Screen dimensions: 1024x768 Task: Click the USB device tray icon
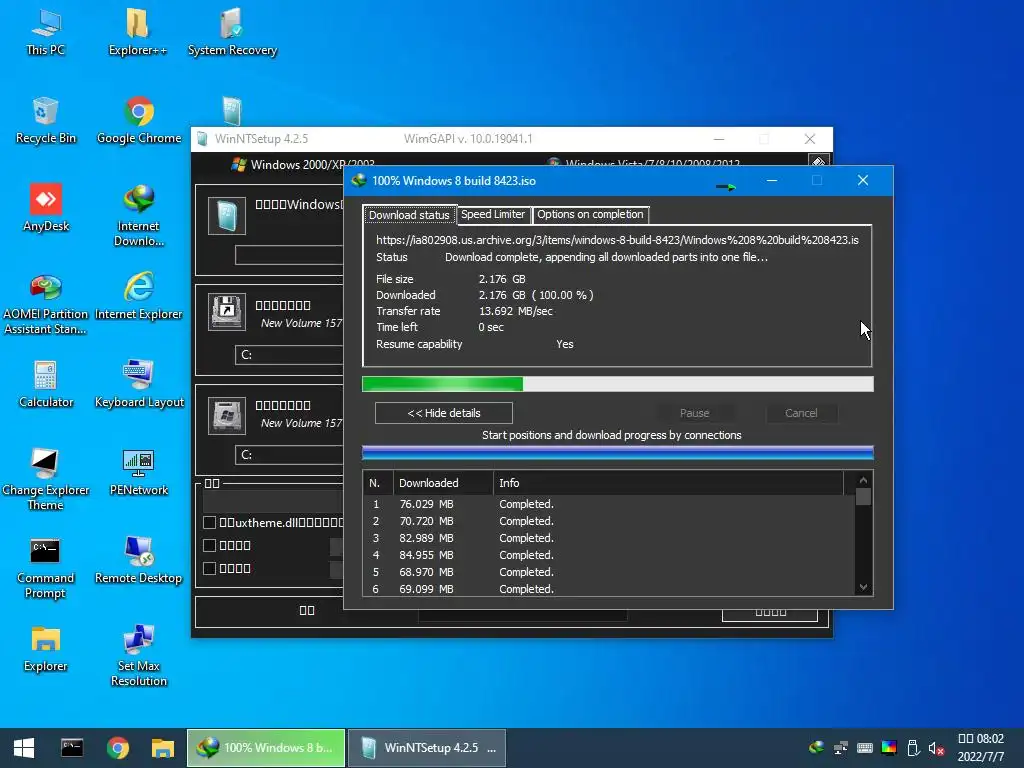[913, 748]
